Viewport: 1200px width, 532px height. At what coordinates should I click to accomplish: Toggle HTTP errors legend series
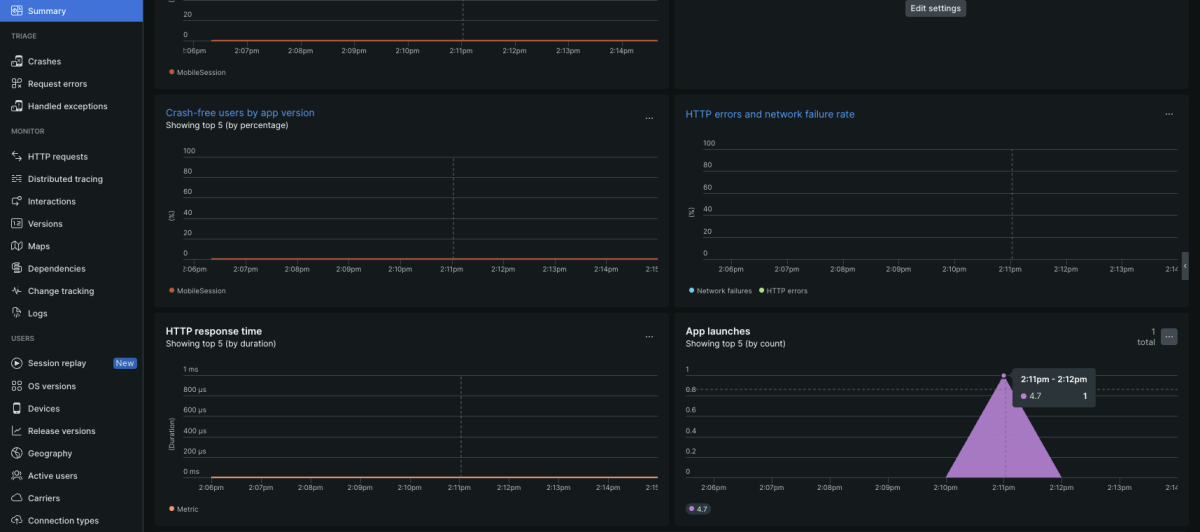click(783, 291)
